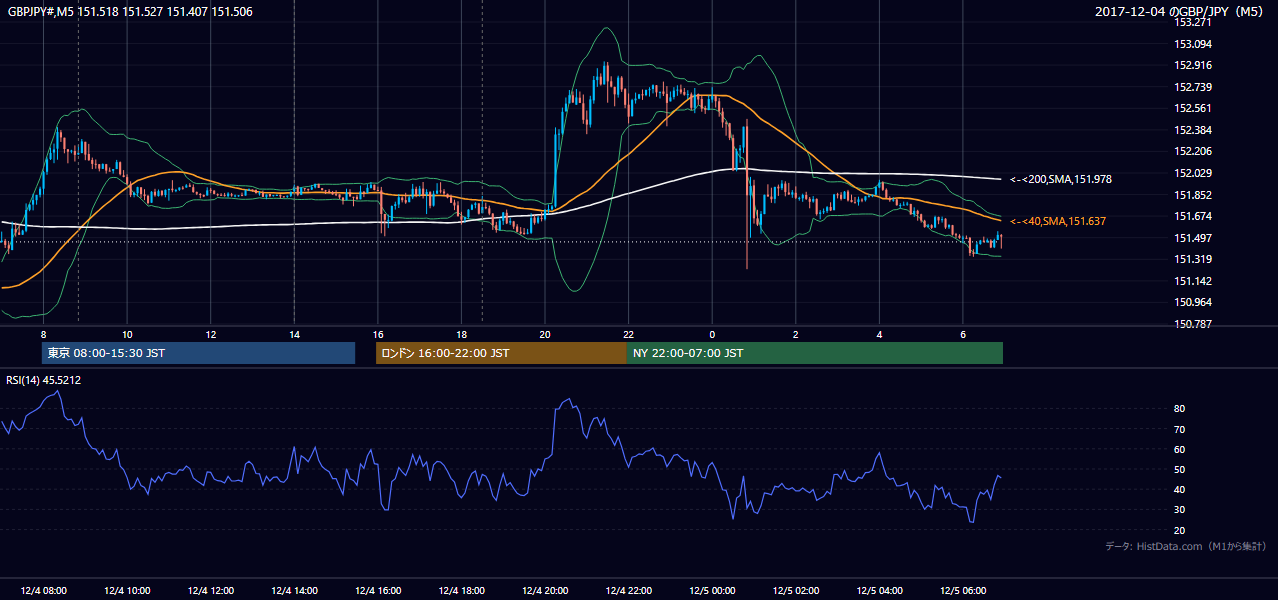Click the RSI scale value 50

click(x=1180, y=469)
